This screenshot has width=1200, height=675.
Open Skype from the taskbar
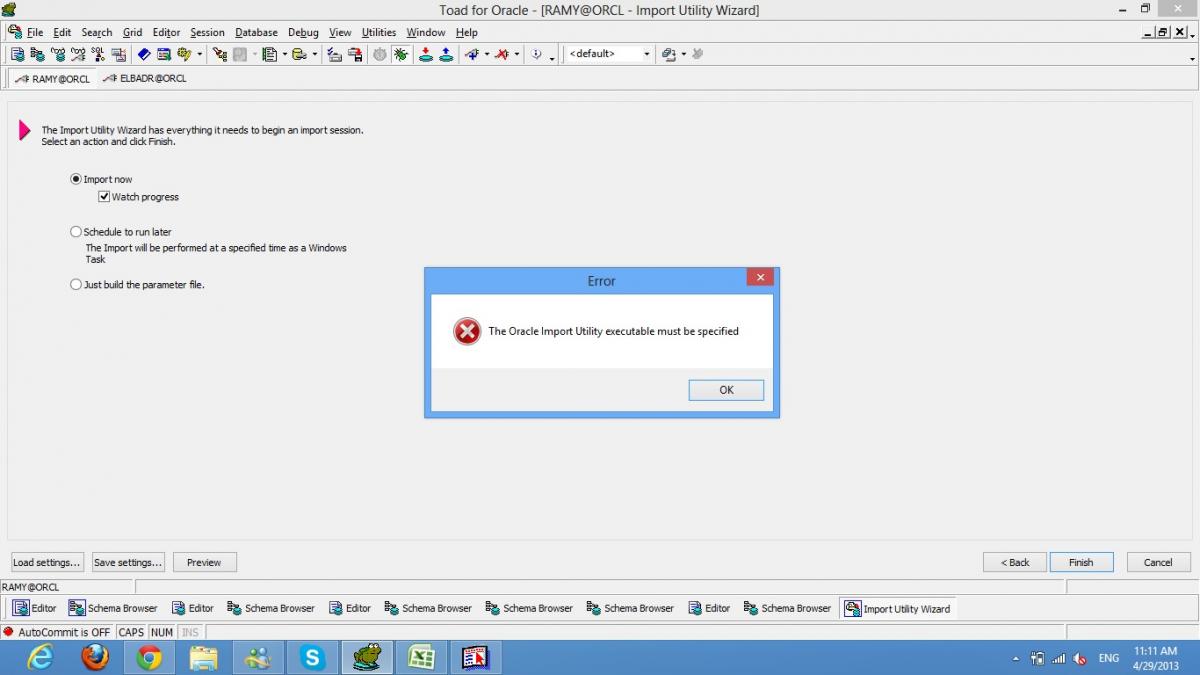tap(312, 657)
